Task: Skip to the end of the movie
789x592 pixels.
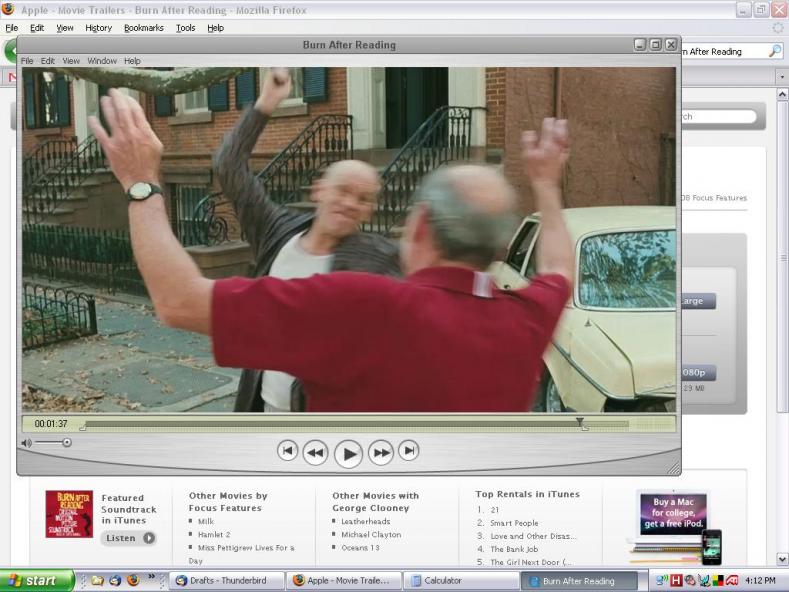Action: [409, 451]
